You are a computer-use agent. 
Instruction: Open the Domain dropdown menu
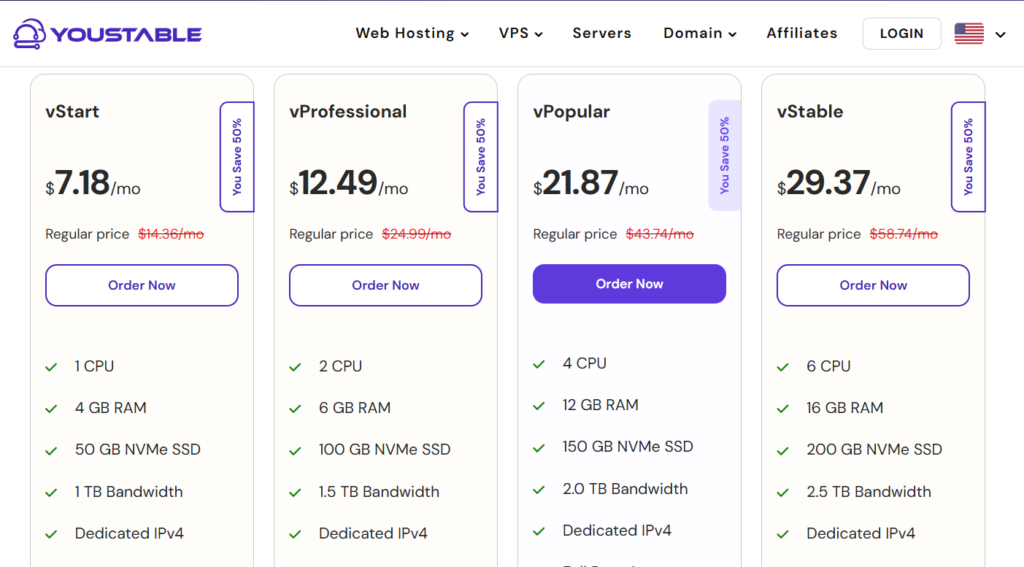pyautogui.click(x=699, y=33)
